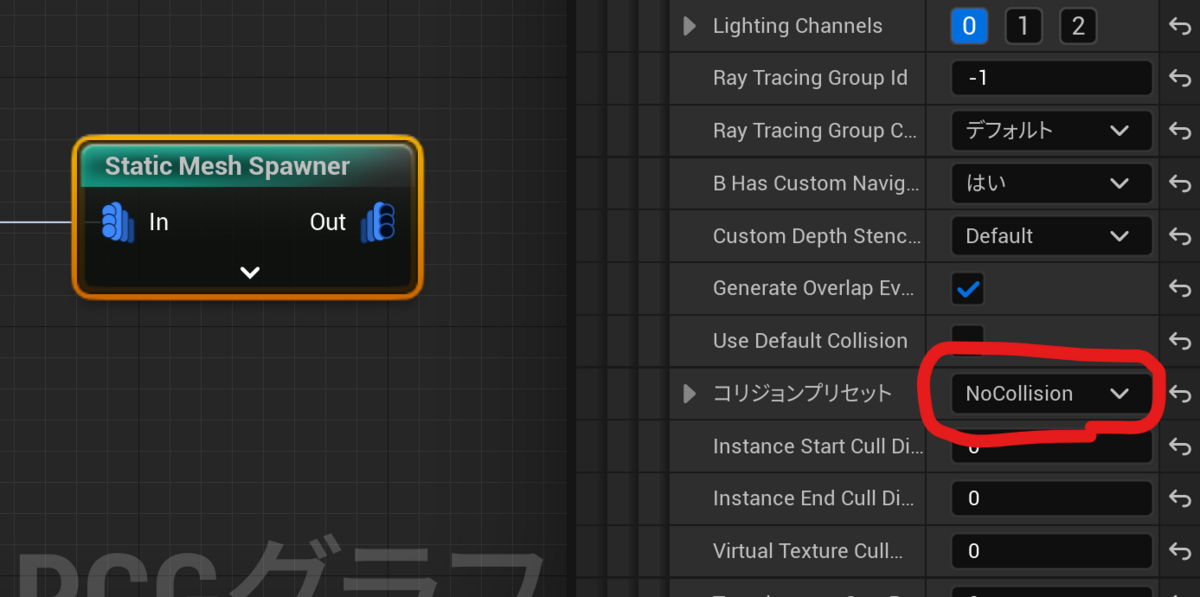Image resolution: width=1200 pixels, height=597 pixels.
Task: Click the Ray Tracing Group Id label
Action: [x=810, y=78]
